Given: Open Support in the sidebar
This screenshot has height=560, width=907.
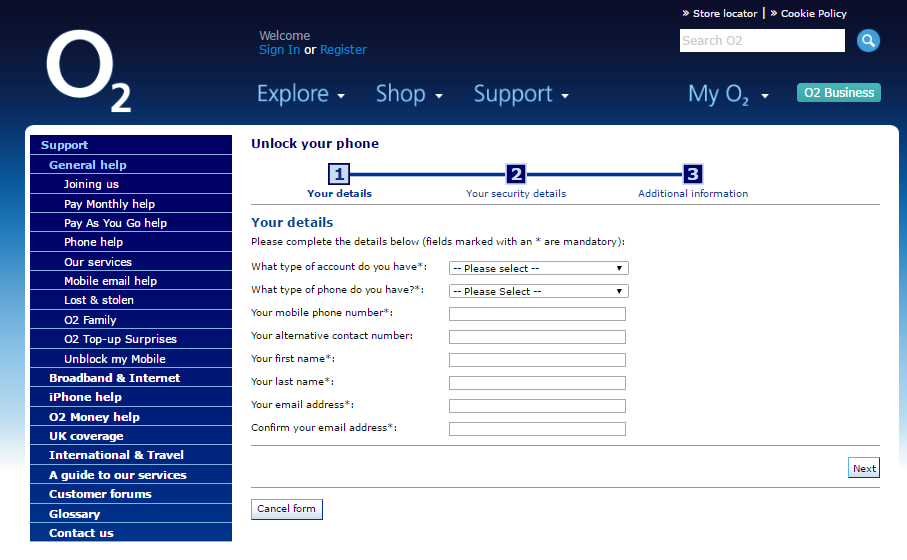Looking at the screenshot, I should pyautogui.click(x=131, y=145).
